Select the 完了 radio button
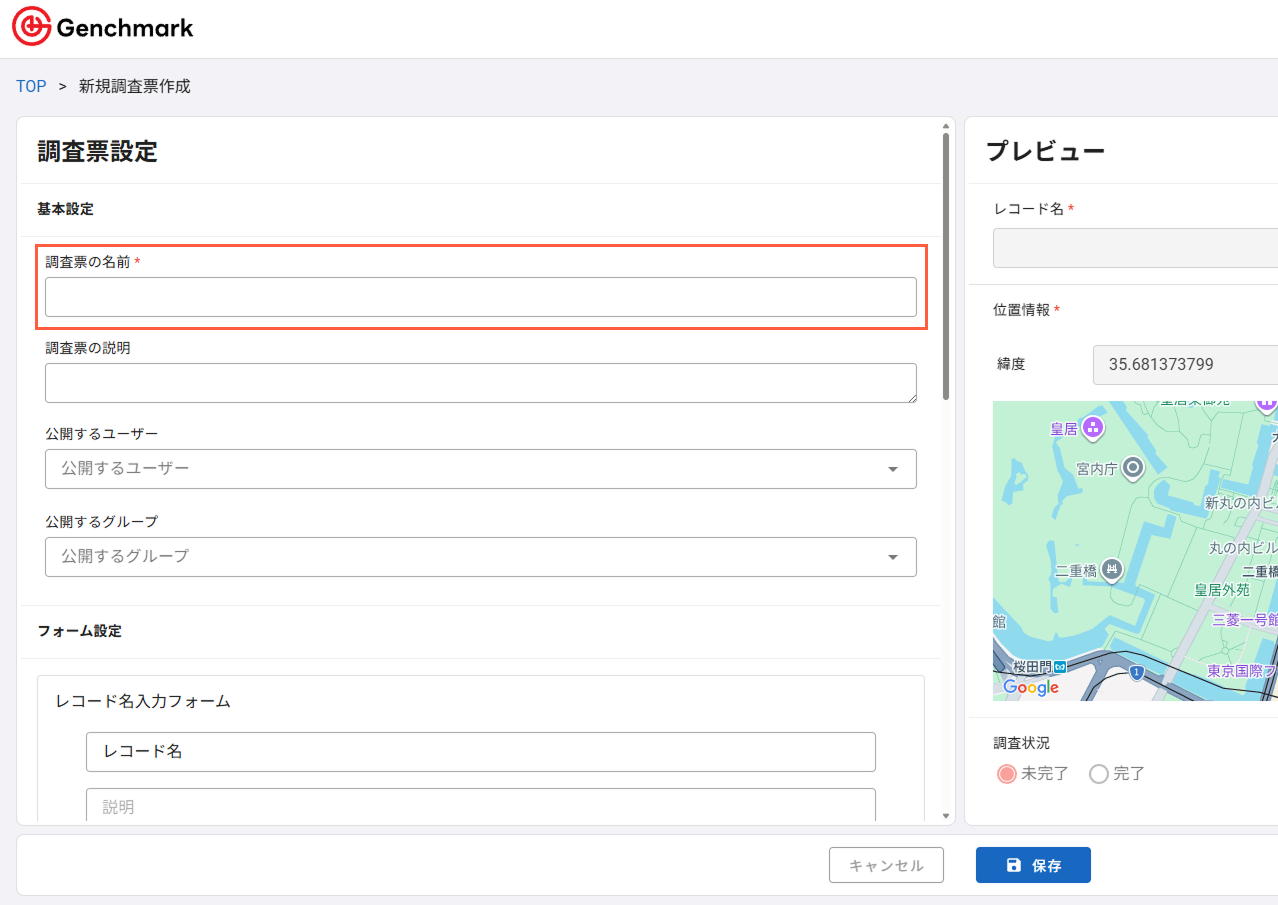 (1099, 774)
